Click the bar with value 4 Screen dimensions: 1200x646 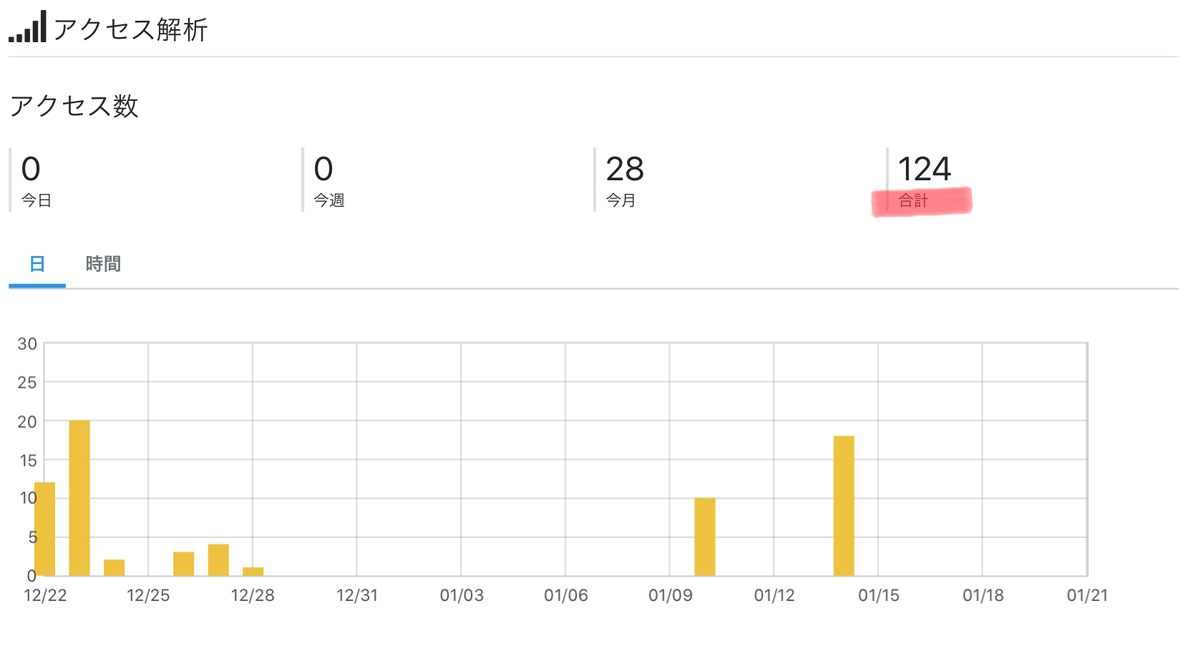(x=218, y=560)
